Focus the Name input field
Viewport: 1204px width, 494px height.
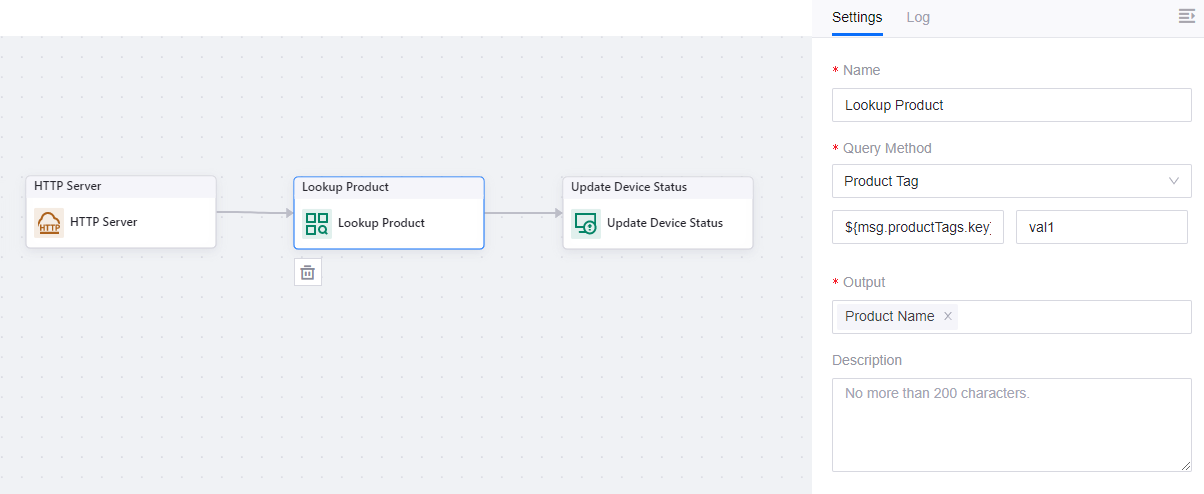click(x=1011, y=105)
